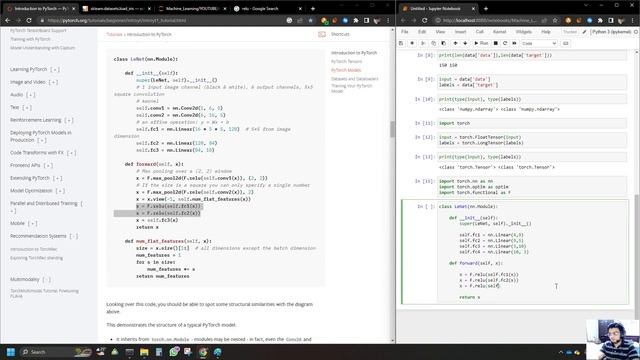Open File Explorer from the taskbar
This screenshot has height=360, width=640.
point(144,352)
